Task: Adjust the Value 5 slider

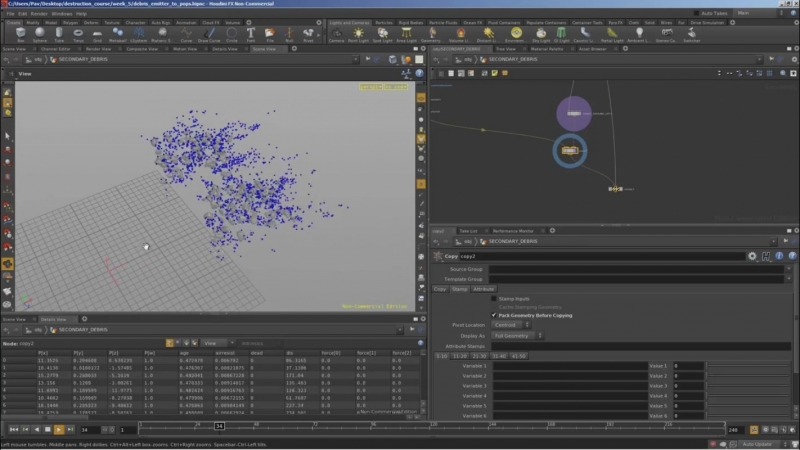Action: pos(748,406)
